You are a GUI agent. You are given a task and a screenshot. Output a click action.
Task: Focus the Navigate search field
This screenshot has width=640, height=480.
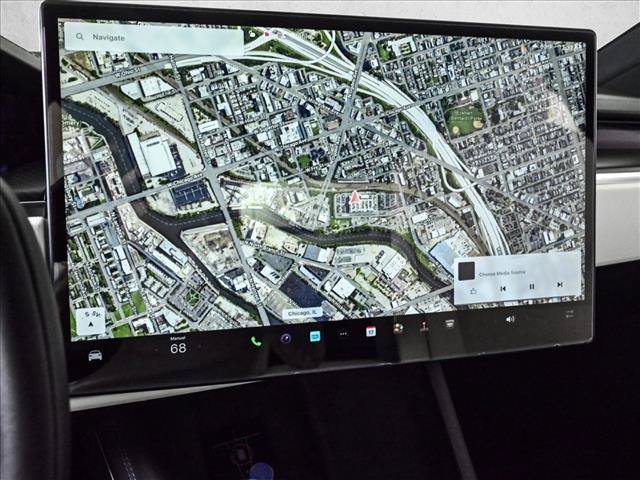click(x=154, y=39)
